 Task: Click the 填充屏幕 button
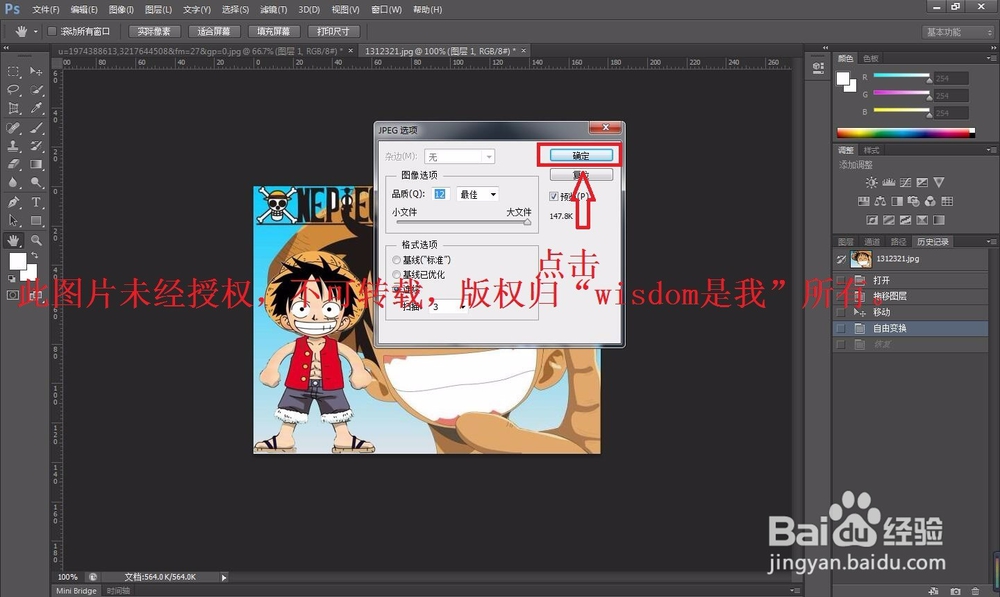tap(274, 31)
